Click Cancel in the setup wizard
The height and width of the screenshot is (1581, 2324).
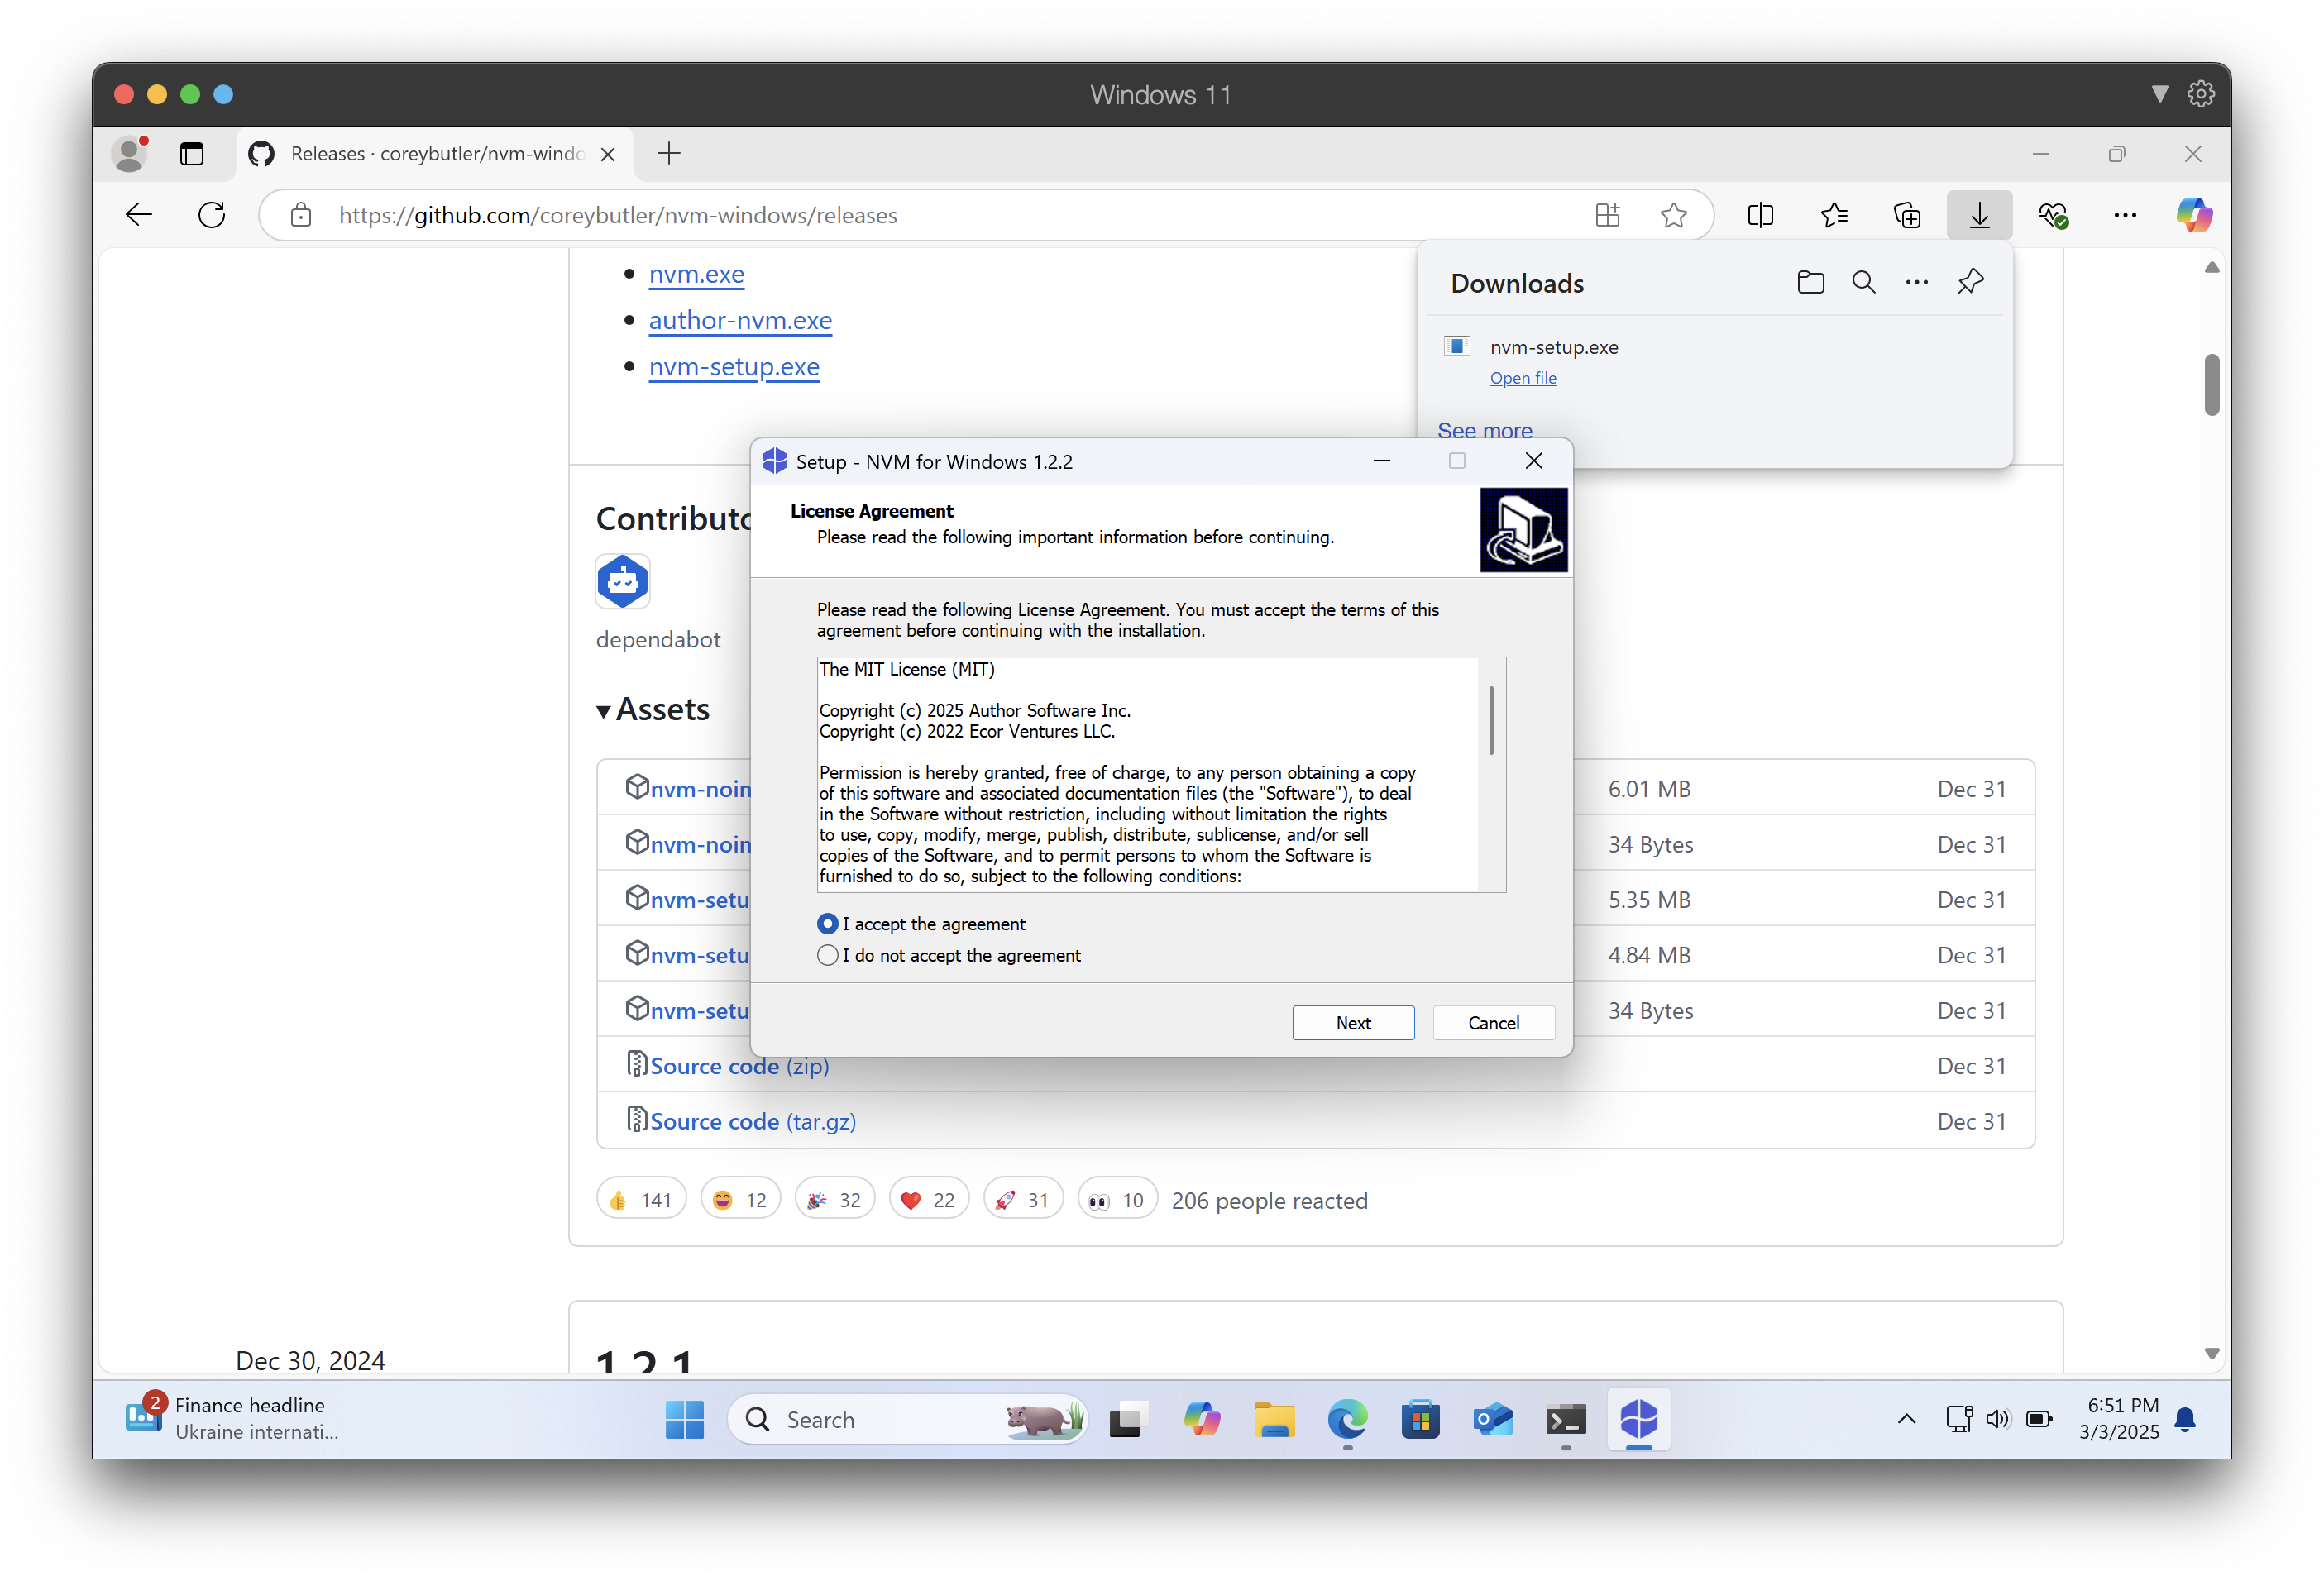(x=1493, y=1022)
